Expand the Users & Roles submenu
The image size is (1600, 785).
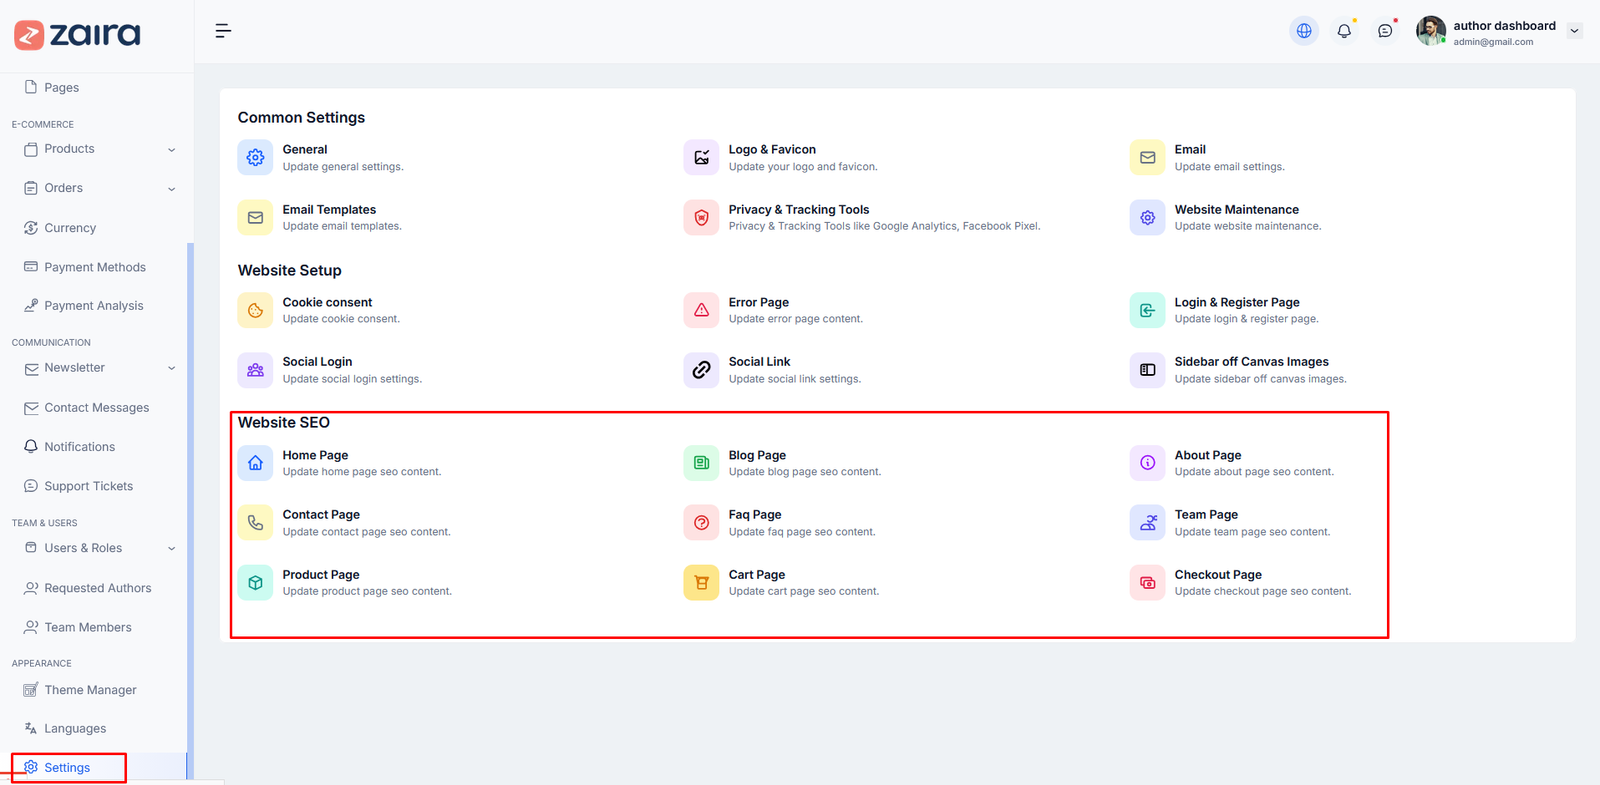171,549
